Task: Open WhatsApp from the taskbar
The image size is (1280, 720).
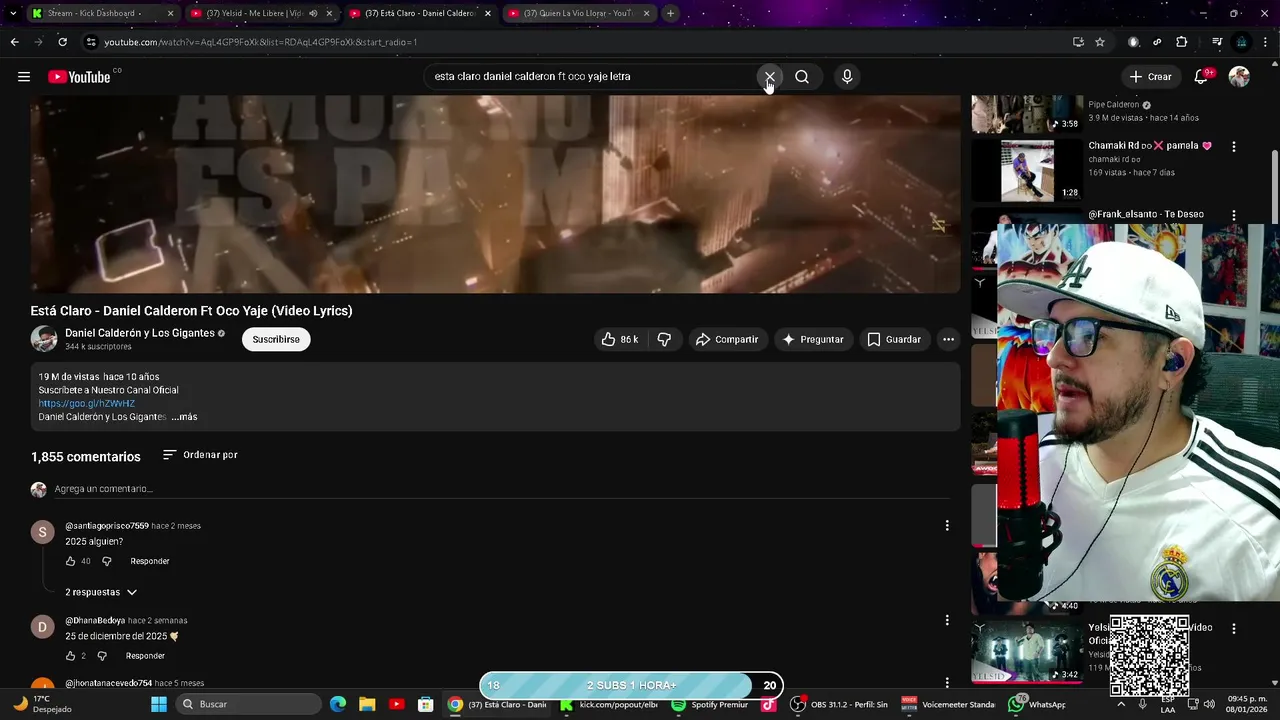Action: pyautogui.click(x=1038, y=704)
